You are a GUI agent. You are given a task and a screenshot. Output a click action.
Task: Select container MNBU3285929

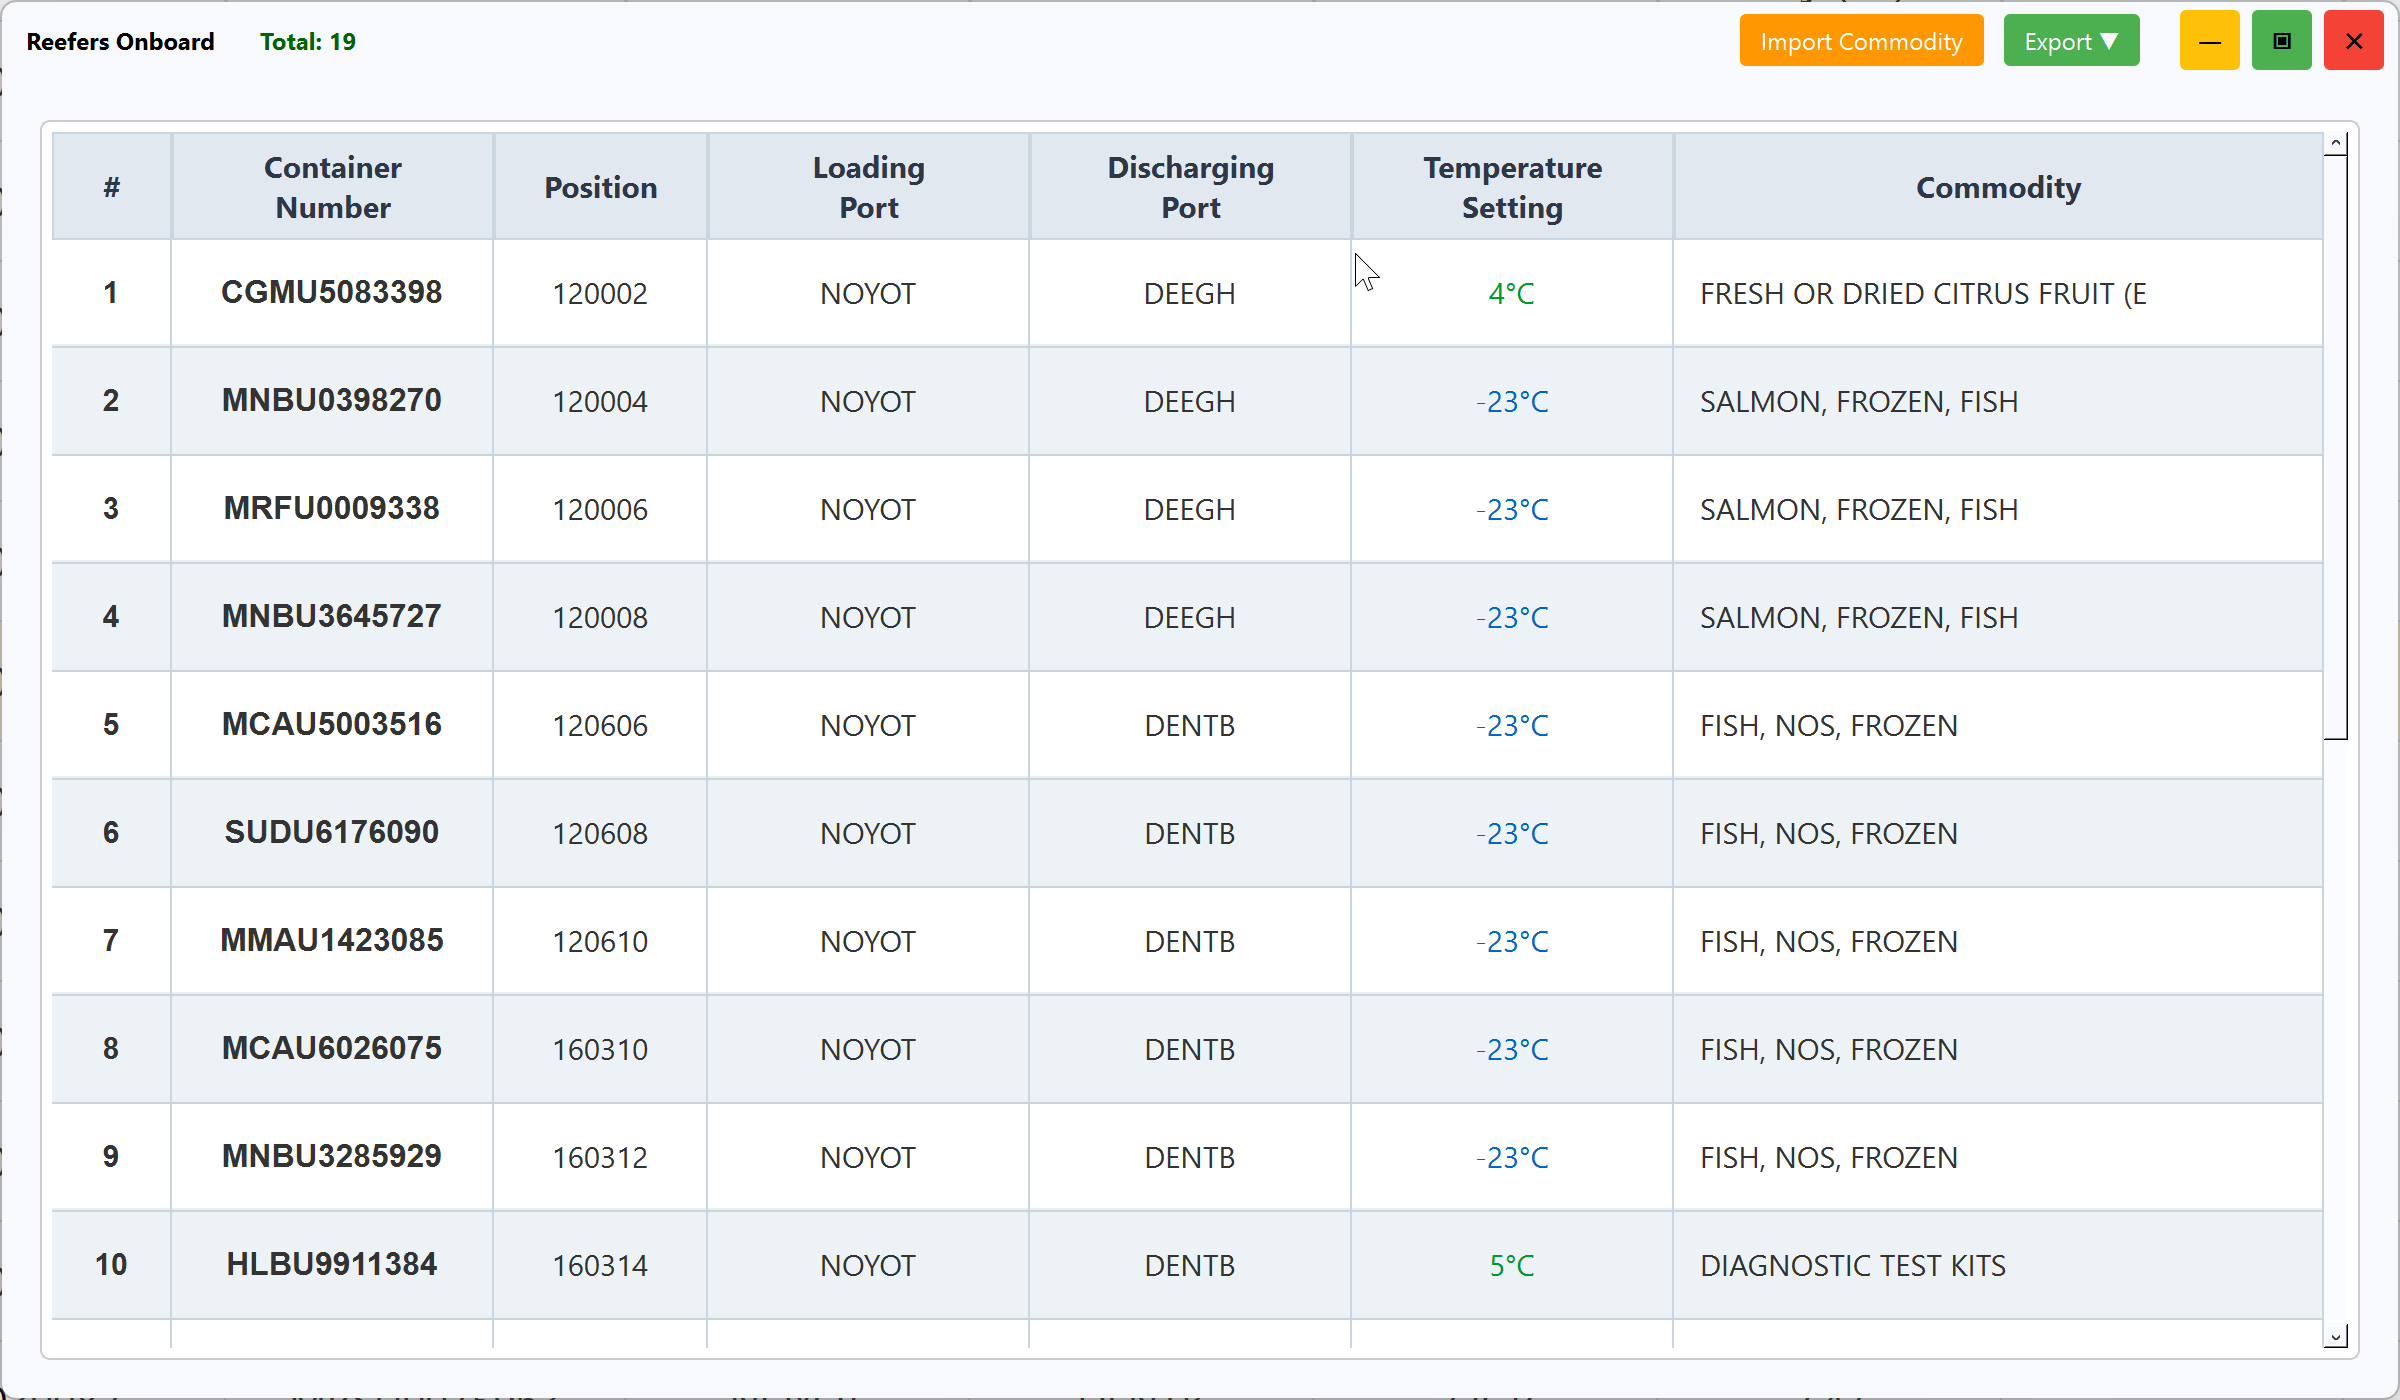point(332,1157)
